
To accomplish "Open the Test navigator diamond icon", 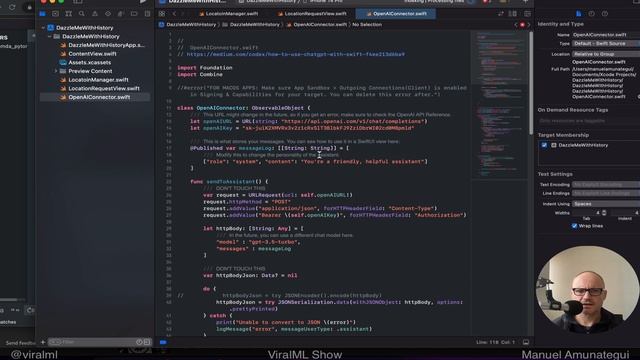I will [108, 14].
